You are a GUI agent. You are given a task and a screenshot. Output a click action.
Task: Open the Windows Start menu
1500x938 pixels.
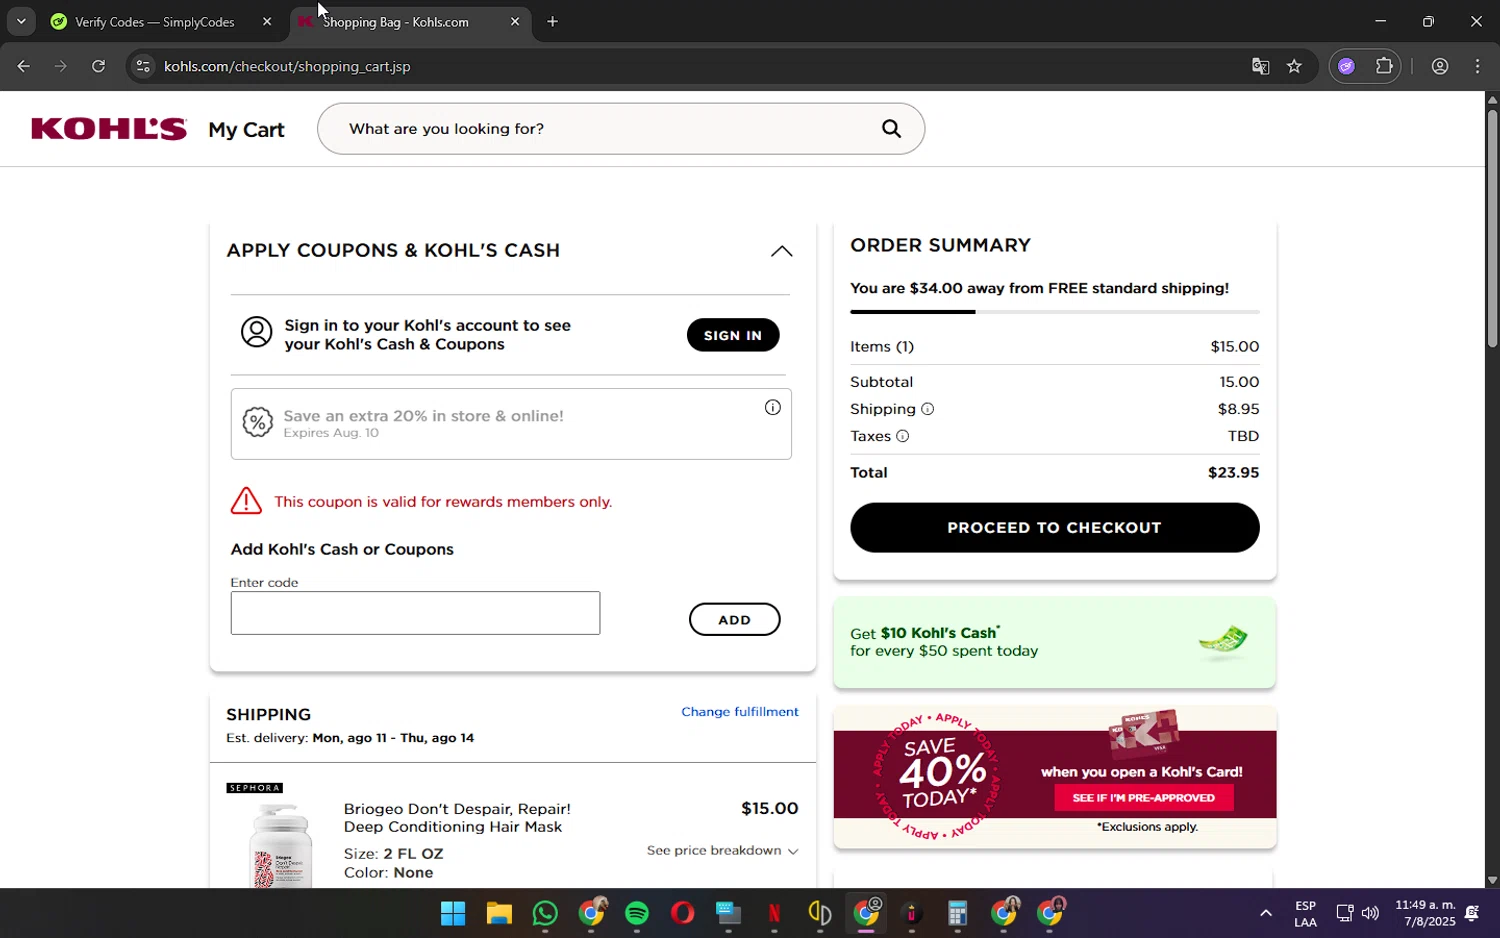click(x=453, y=913)
